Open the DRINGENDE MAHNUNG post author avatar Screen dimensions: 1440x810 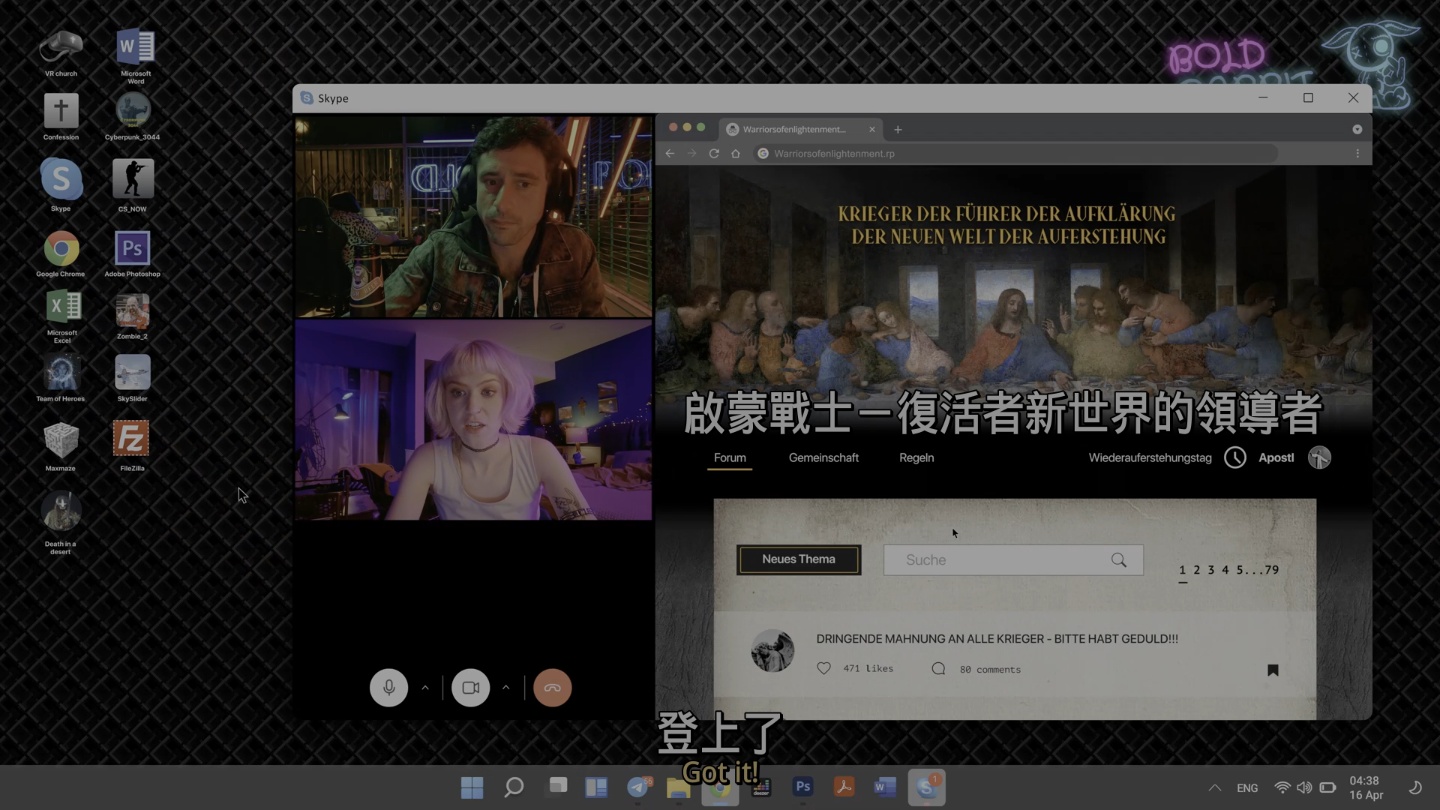772,651
